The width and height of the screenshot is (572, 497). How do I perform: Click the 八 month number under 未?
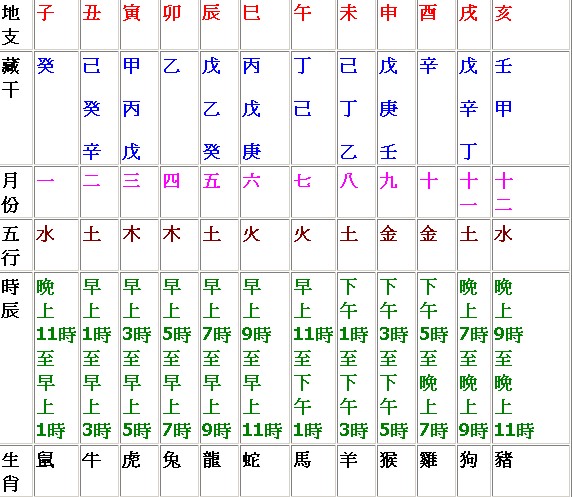coord(348,181)
